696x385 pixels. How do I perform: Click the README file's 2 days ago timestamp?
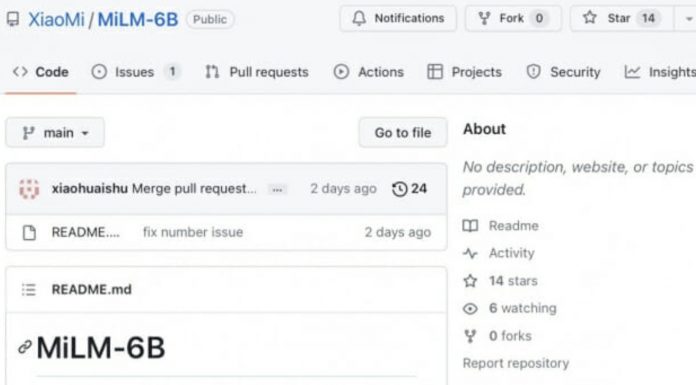[398, 232]
